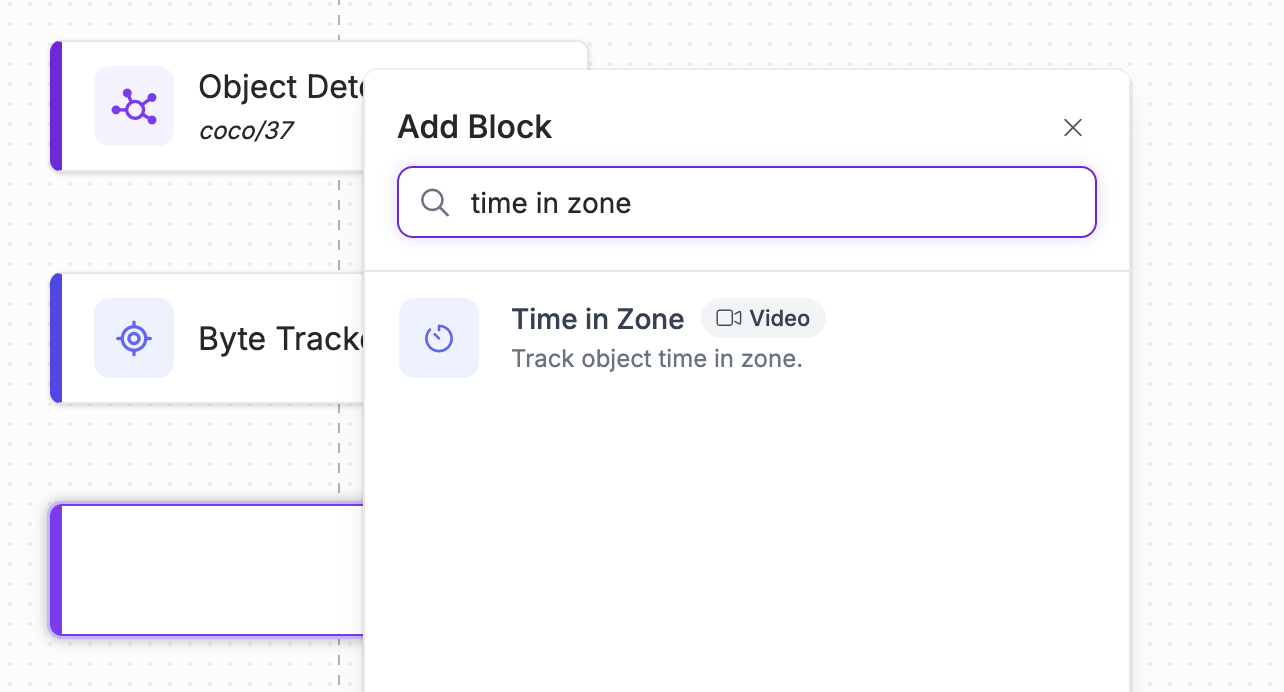Select the Object Detection block title
The image size is (1284, 692).
click(280, 88)
